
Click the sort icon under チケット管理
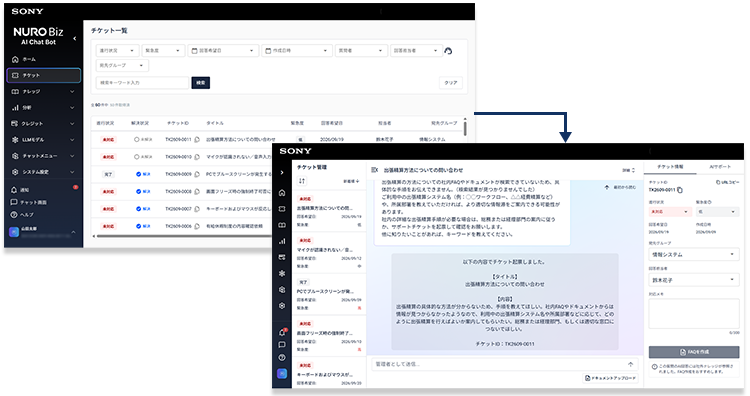click(302, 181)
